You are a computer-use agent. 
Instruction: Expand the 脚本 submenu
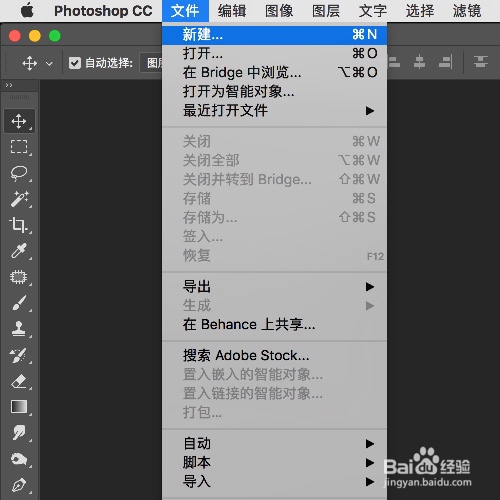pos(275,463)
